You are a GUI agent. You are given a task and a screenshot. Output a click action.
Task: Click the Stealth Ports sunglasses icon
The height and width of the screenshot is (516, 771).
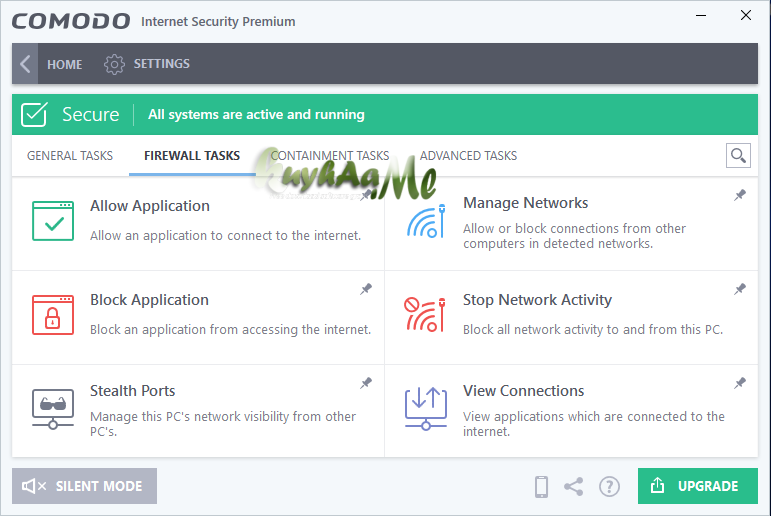(52, 407)
